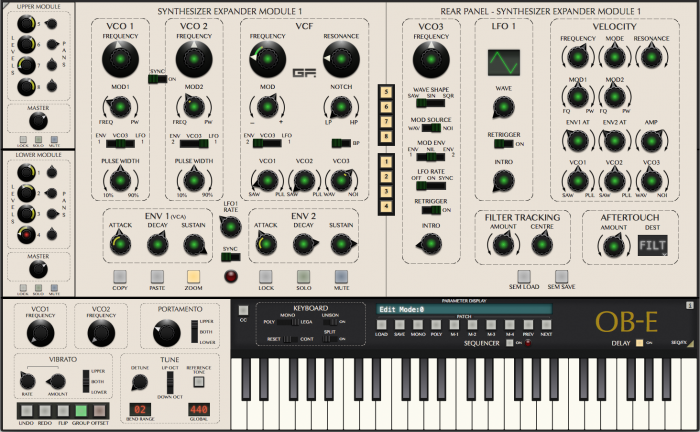Click the PREV patch button

[528, 324]
